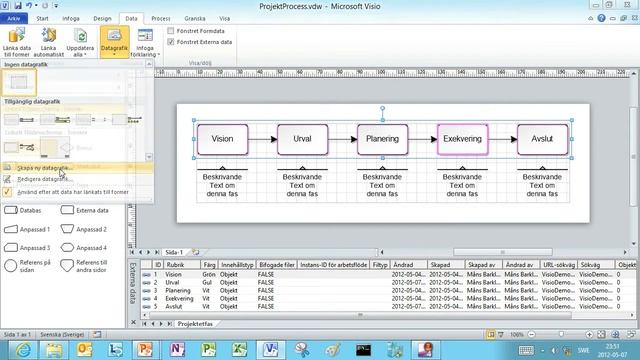Select the Exekvering row in external data
This screenshot has height=360, width=640.
pyautogui.click(x=388, y=298)
